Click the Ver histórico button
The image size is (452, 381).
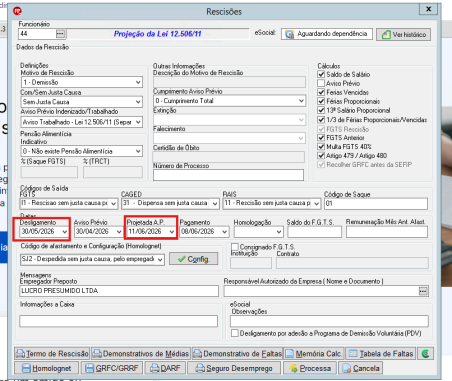click(403, 34)
